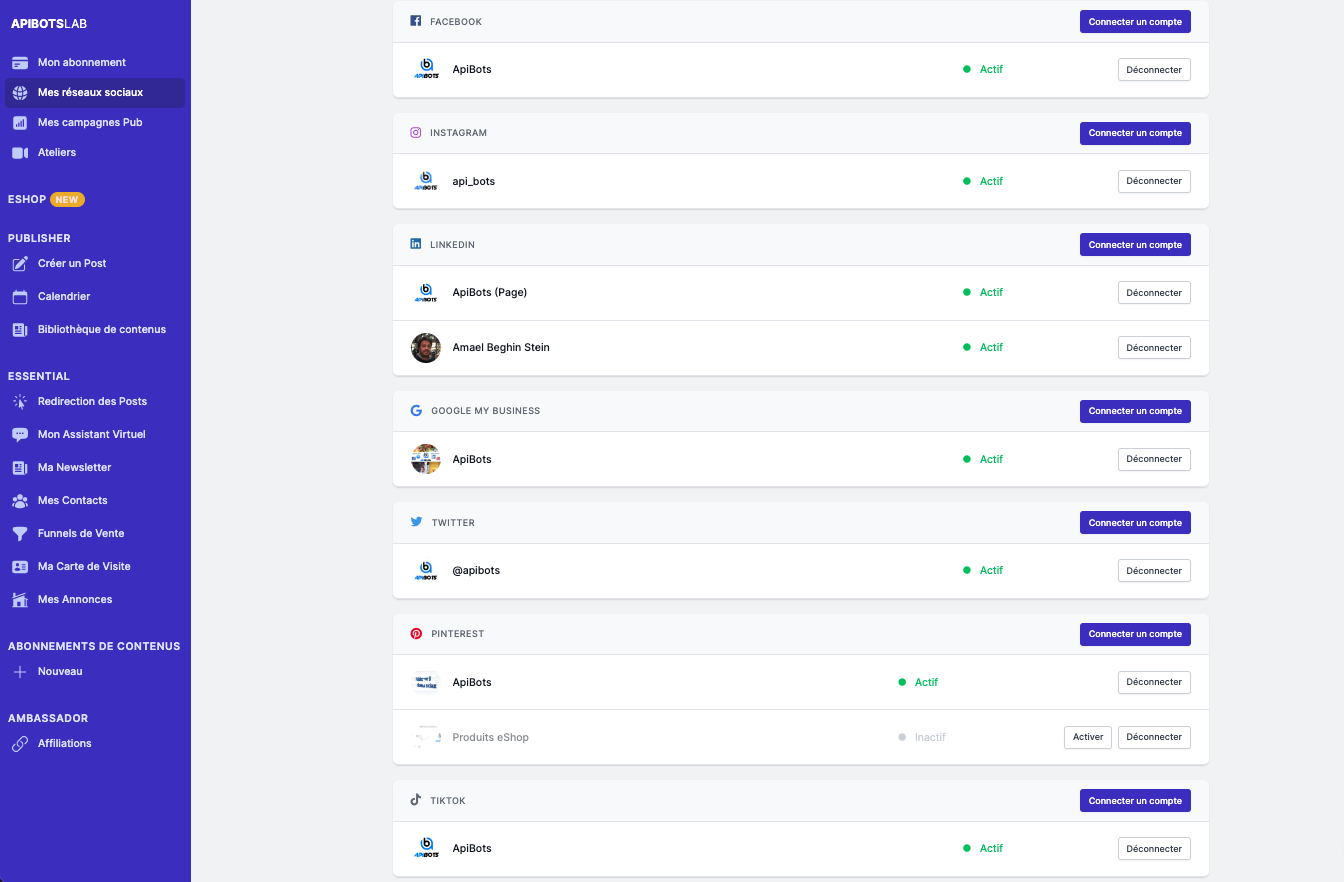The width and height of the screenshot is (1344, 882).
Task: Disconnect the Google My Business ApiBots account
Action: (x=1154, y=459)
